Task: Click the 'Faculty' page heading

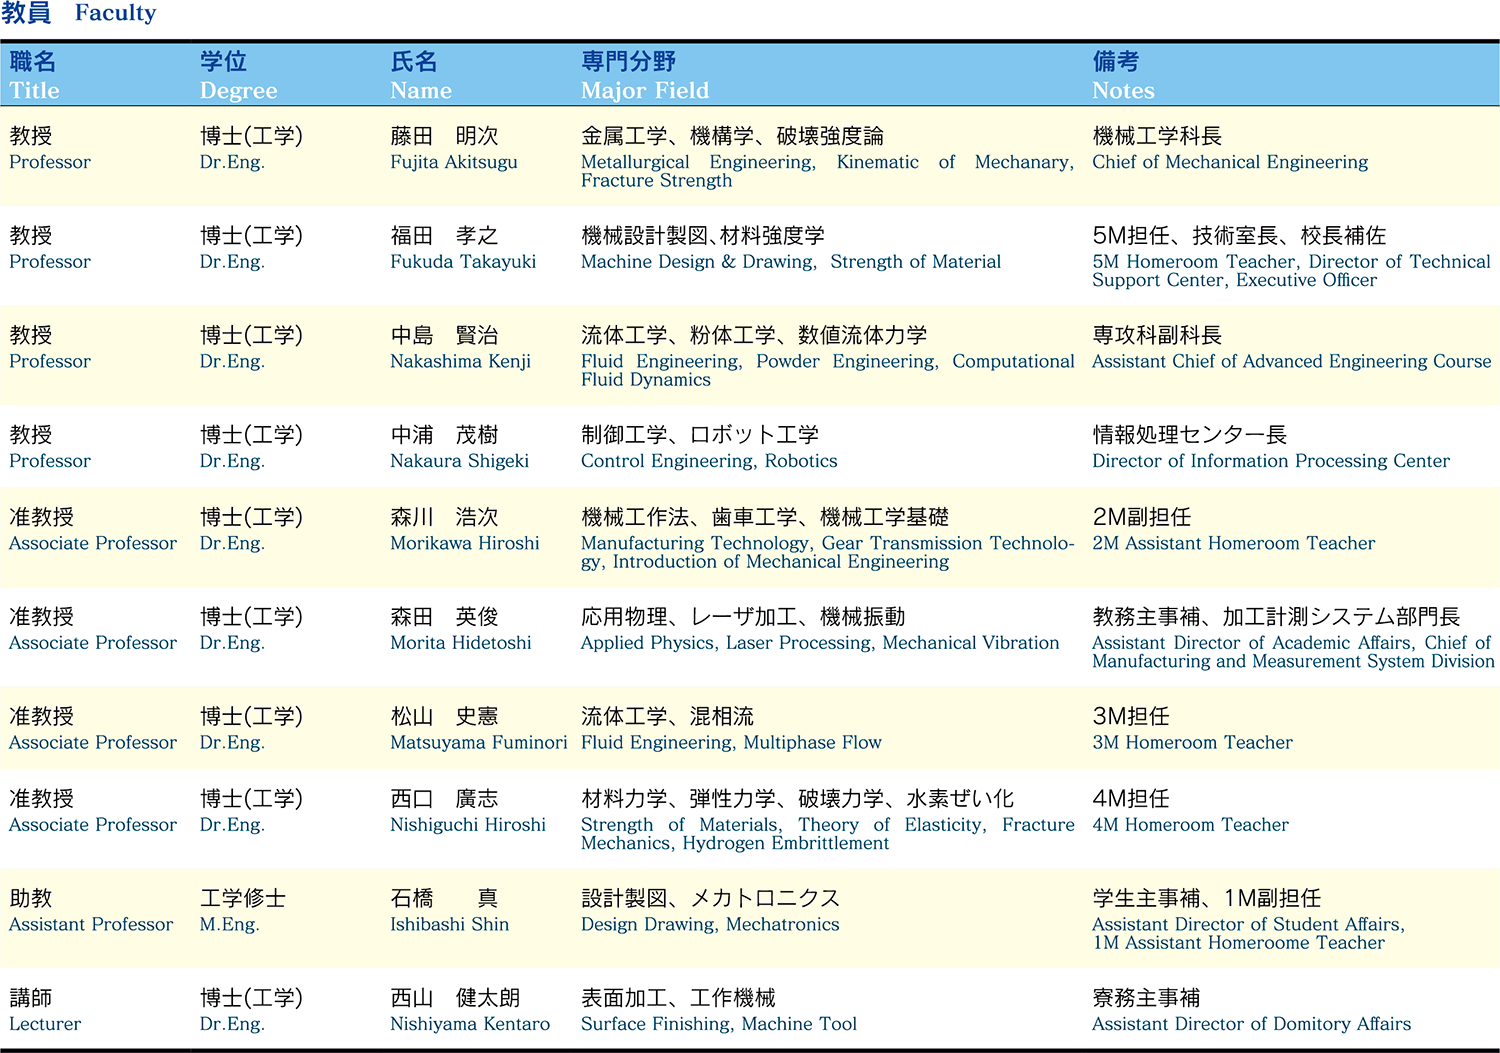Action: (x=116, y=13)
